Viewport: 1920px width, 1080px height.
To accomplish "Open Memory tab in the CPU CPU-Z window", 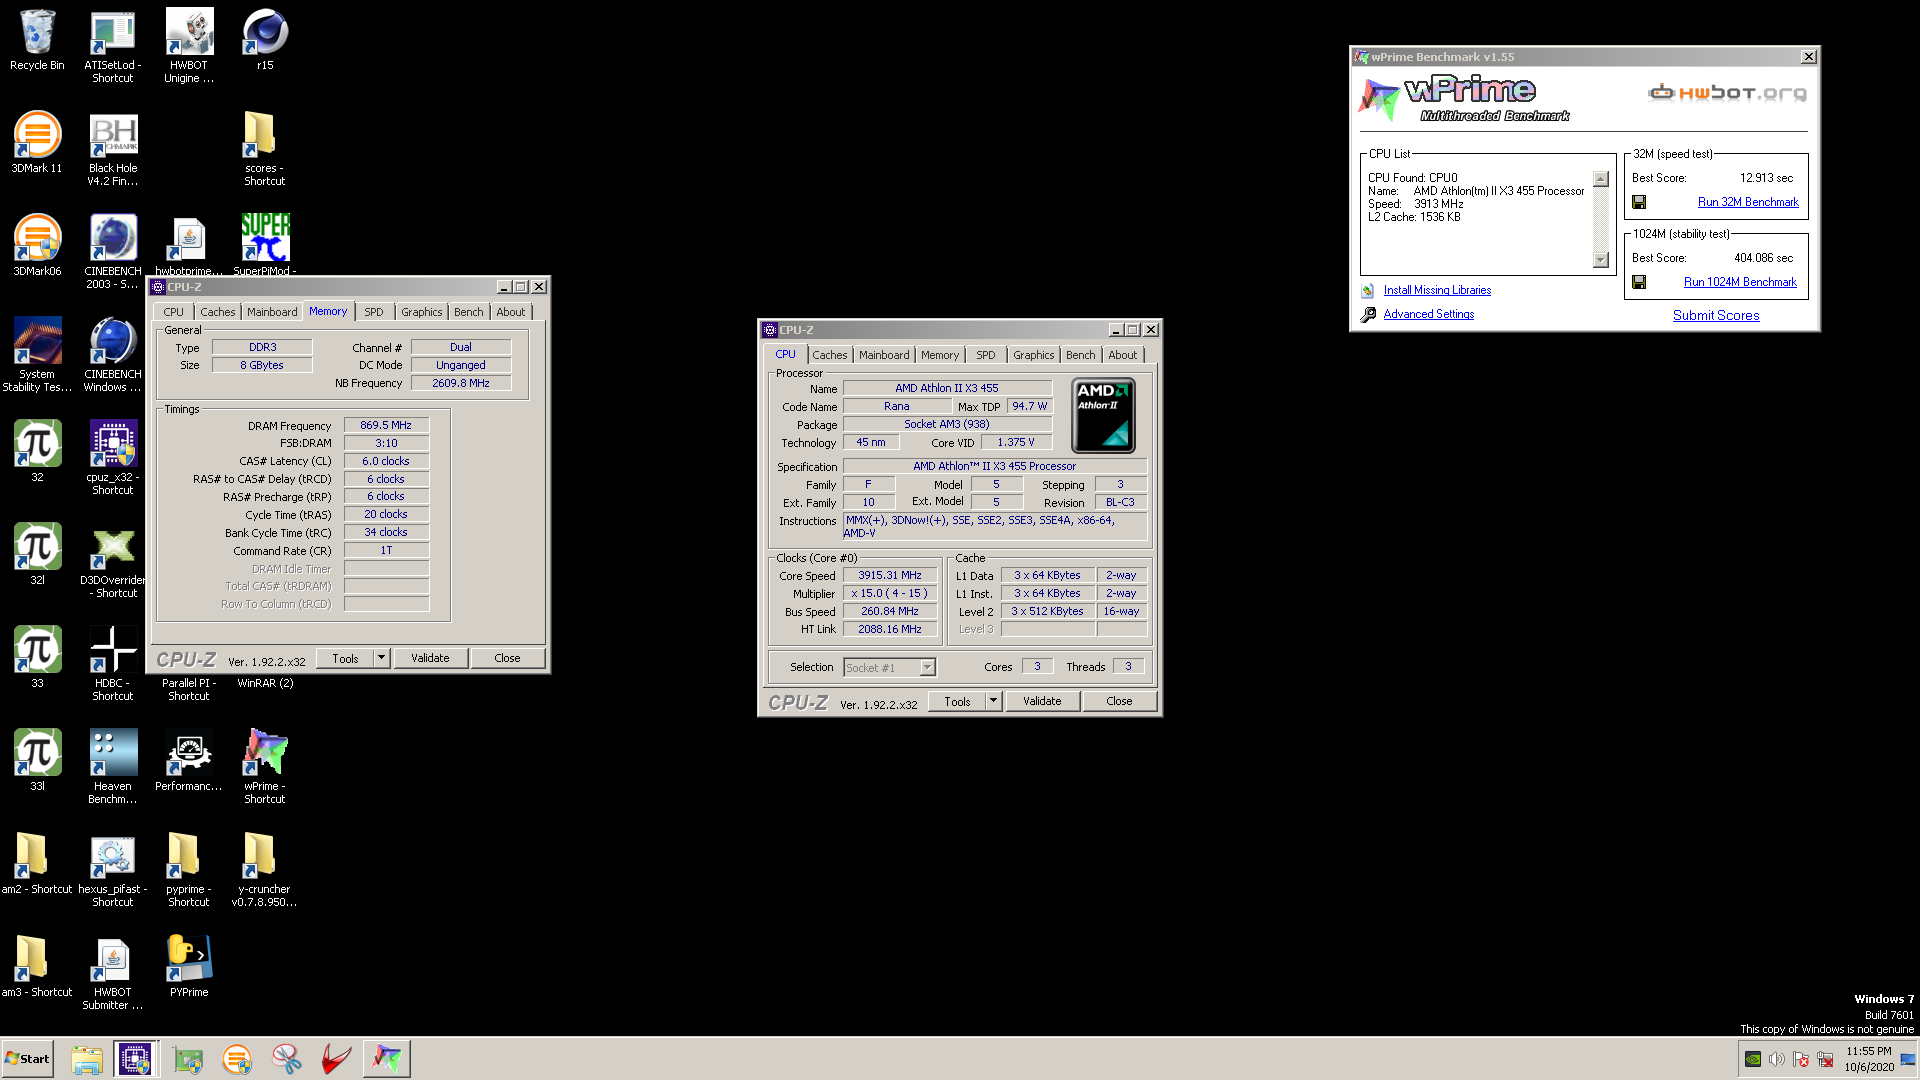I will point(939,355).
